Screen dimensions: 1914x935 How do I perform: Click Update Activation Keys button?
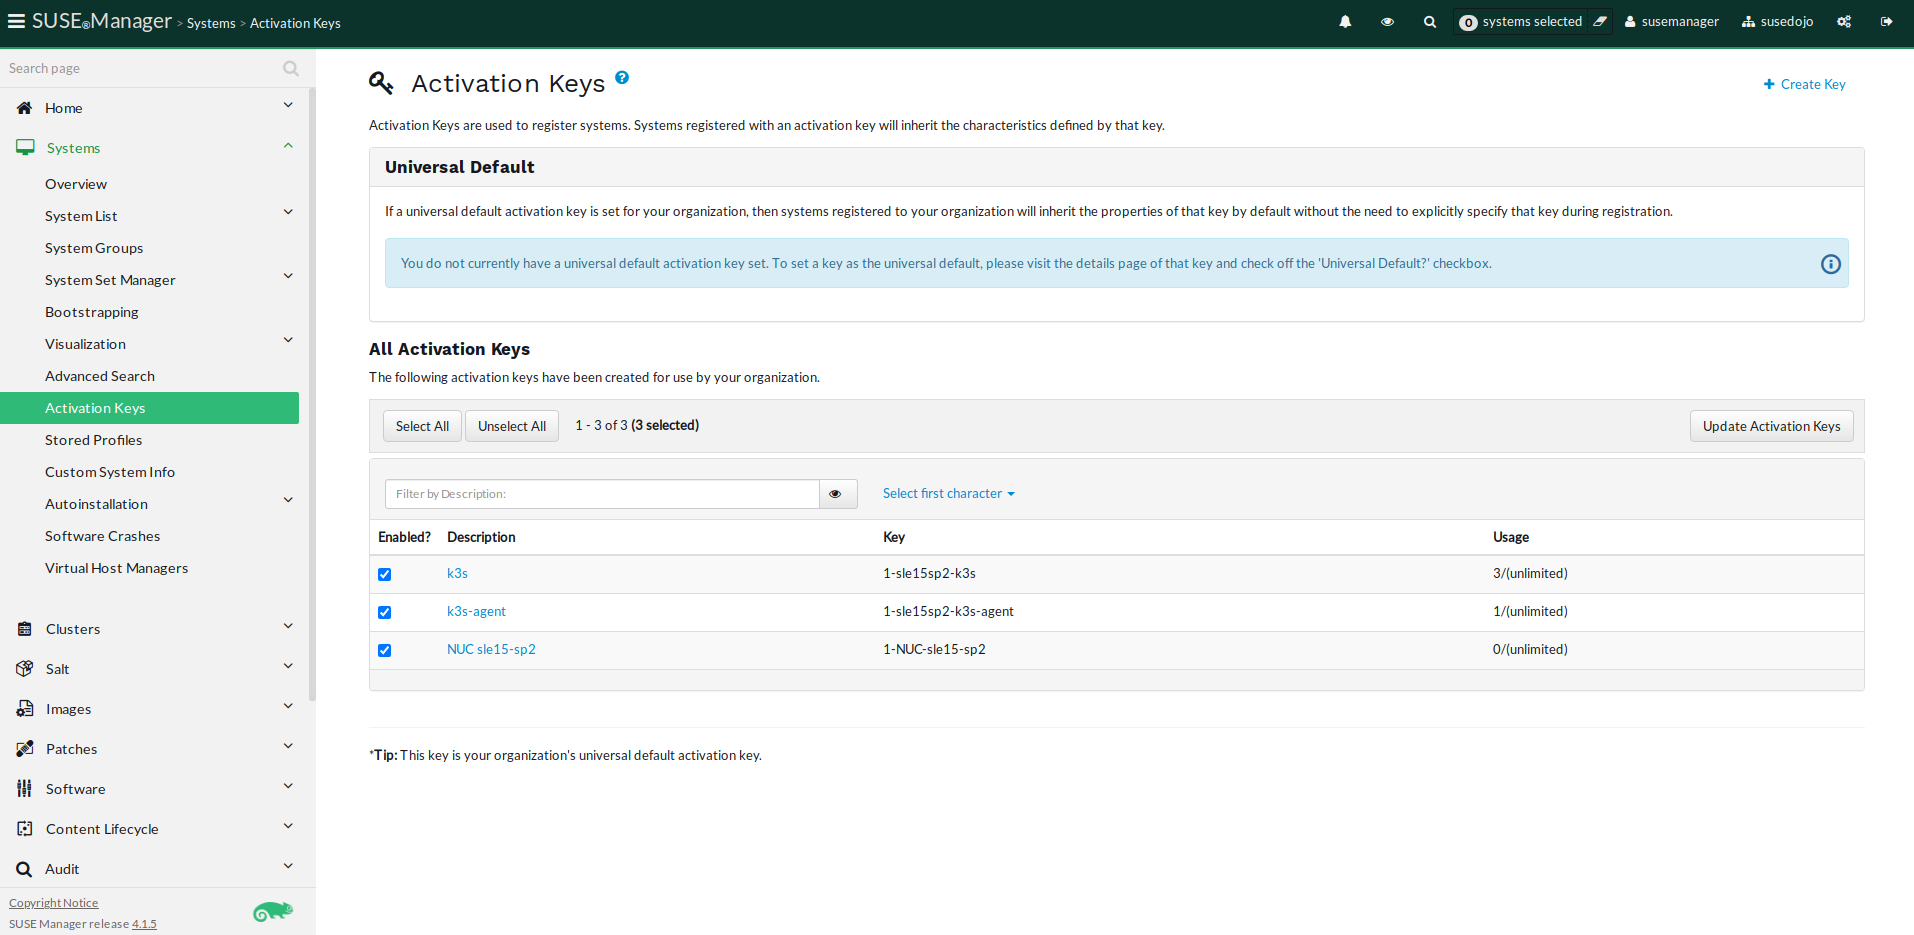tap(1771, 426)
